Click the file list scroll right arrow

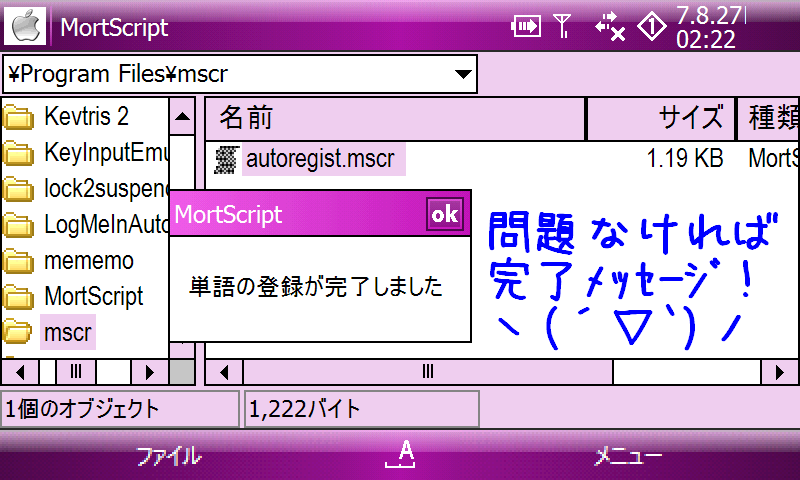(780, 372)
